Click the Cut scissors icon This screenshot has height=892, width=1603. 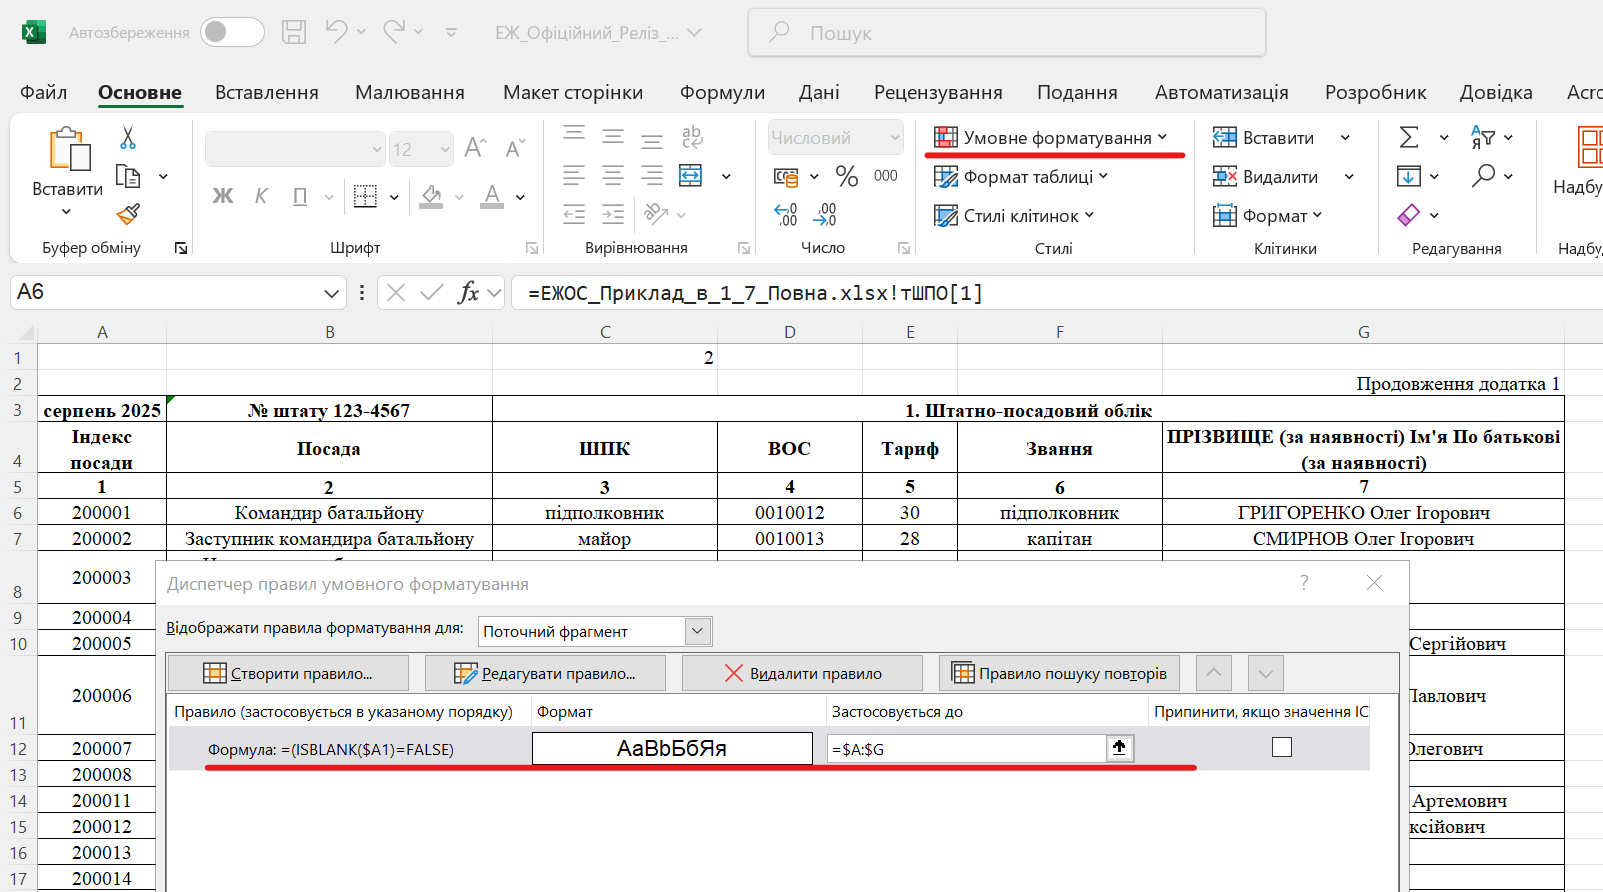tap(128, 138)
